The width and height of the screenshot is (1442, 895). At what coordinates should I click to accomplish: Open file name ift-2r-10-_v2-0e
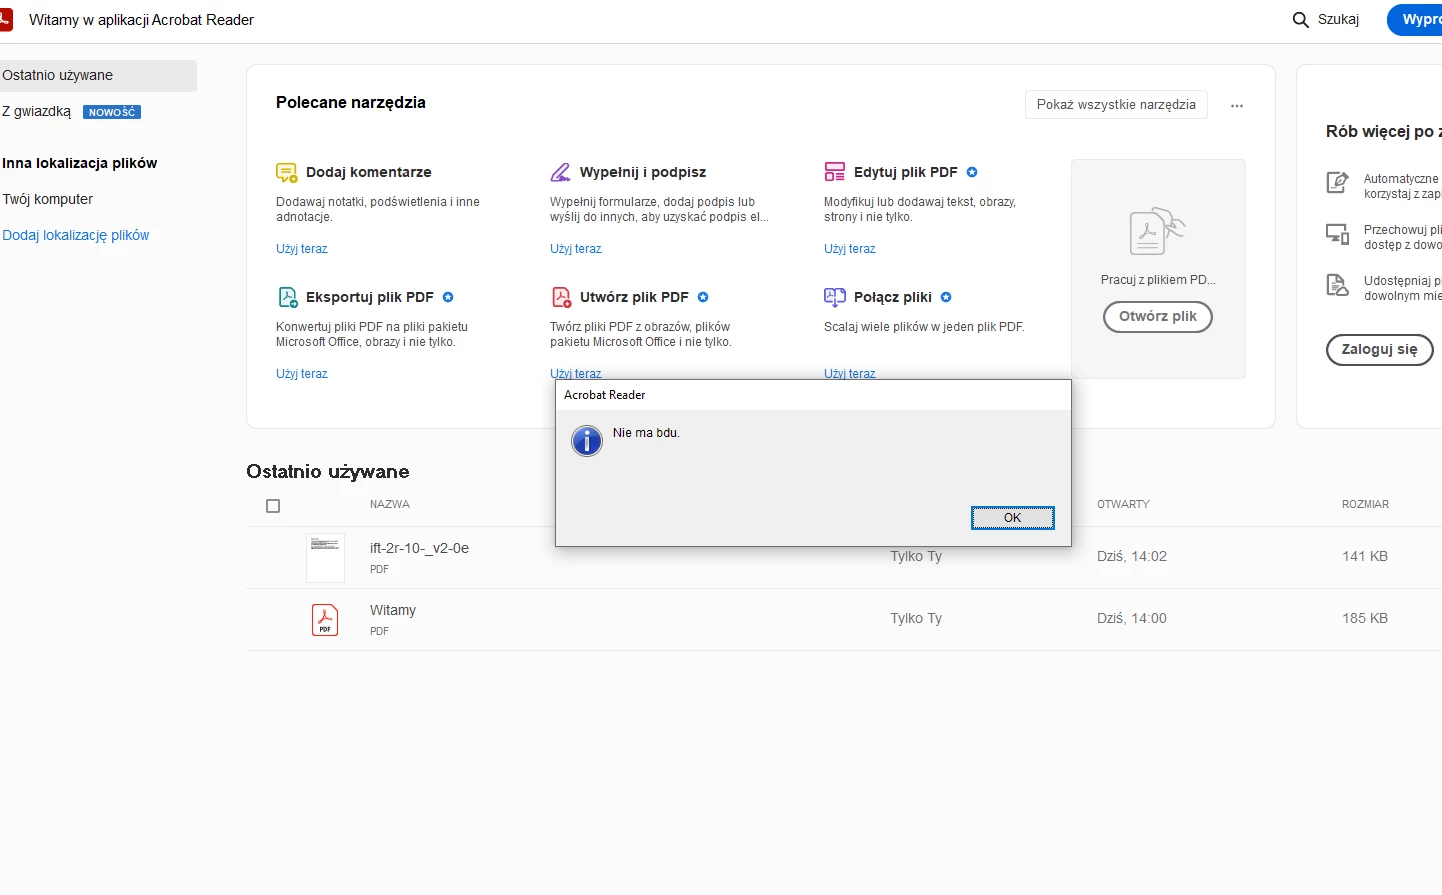419,548
